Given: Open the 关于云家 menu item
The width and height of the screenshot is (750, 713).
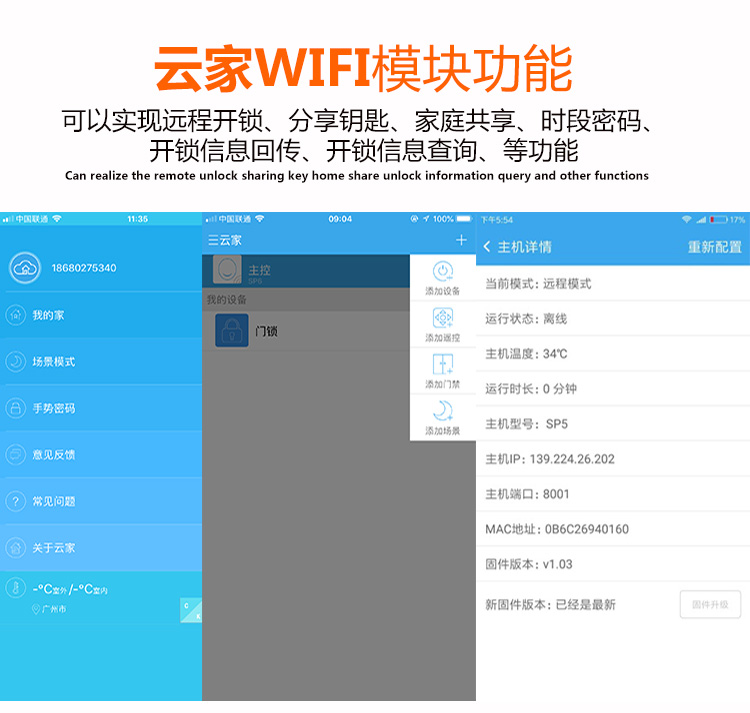Looking at the screenshot, I should point(101,548).
